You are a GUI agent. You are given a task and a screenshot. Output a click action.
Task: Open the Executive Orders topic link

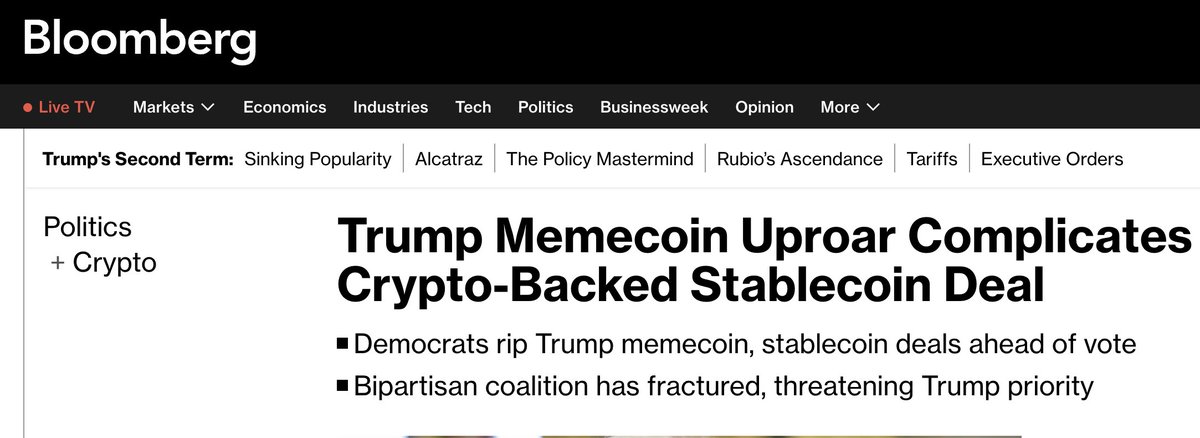click(x=1051, y=159)
